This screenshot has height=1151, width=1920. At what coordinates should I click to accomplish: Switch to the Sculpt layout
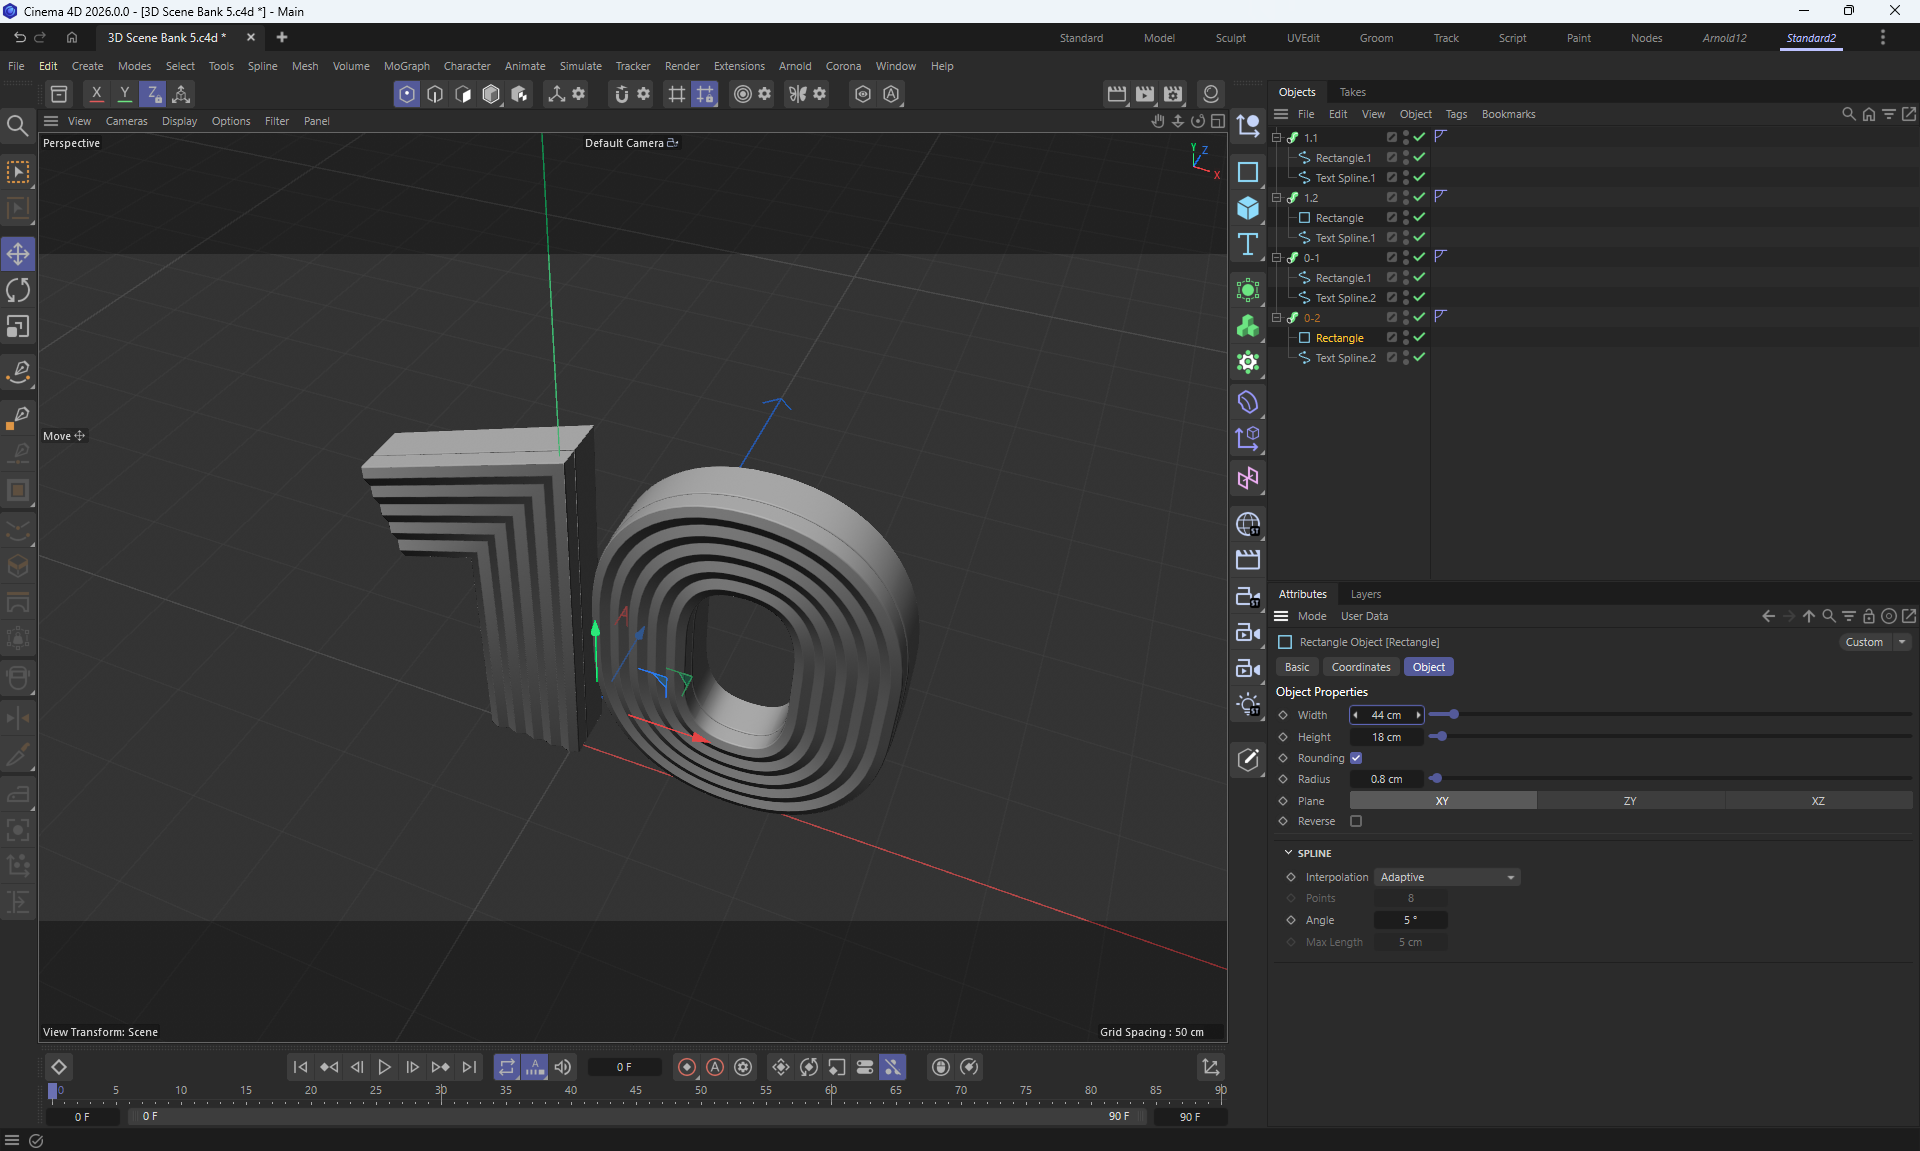(1230, 38)
